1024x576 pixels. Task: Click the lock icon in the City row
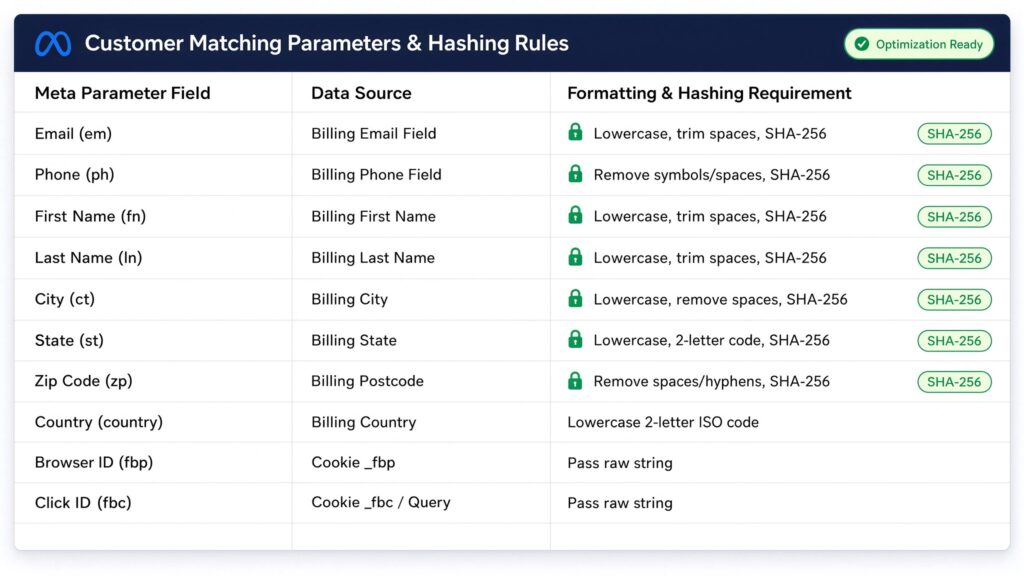tap(575, 298)
